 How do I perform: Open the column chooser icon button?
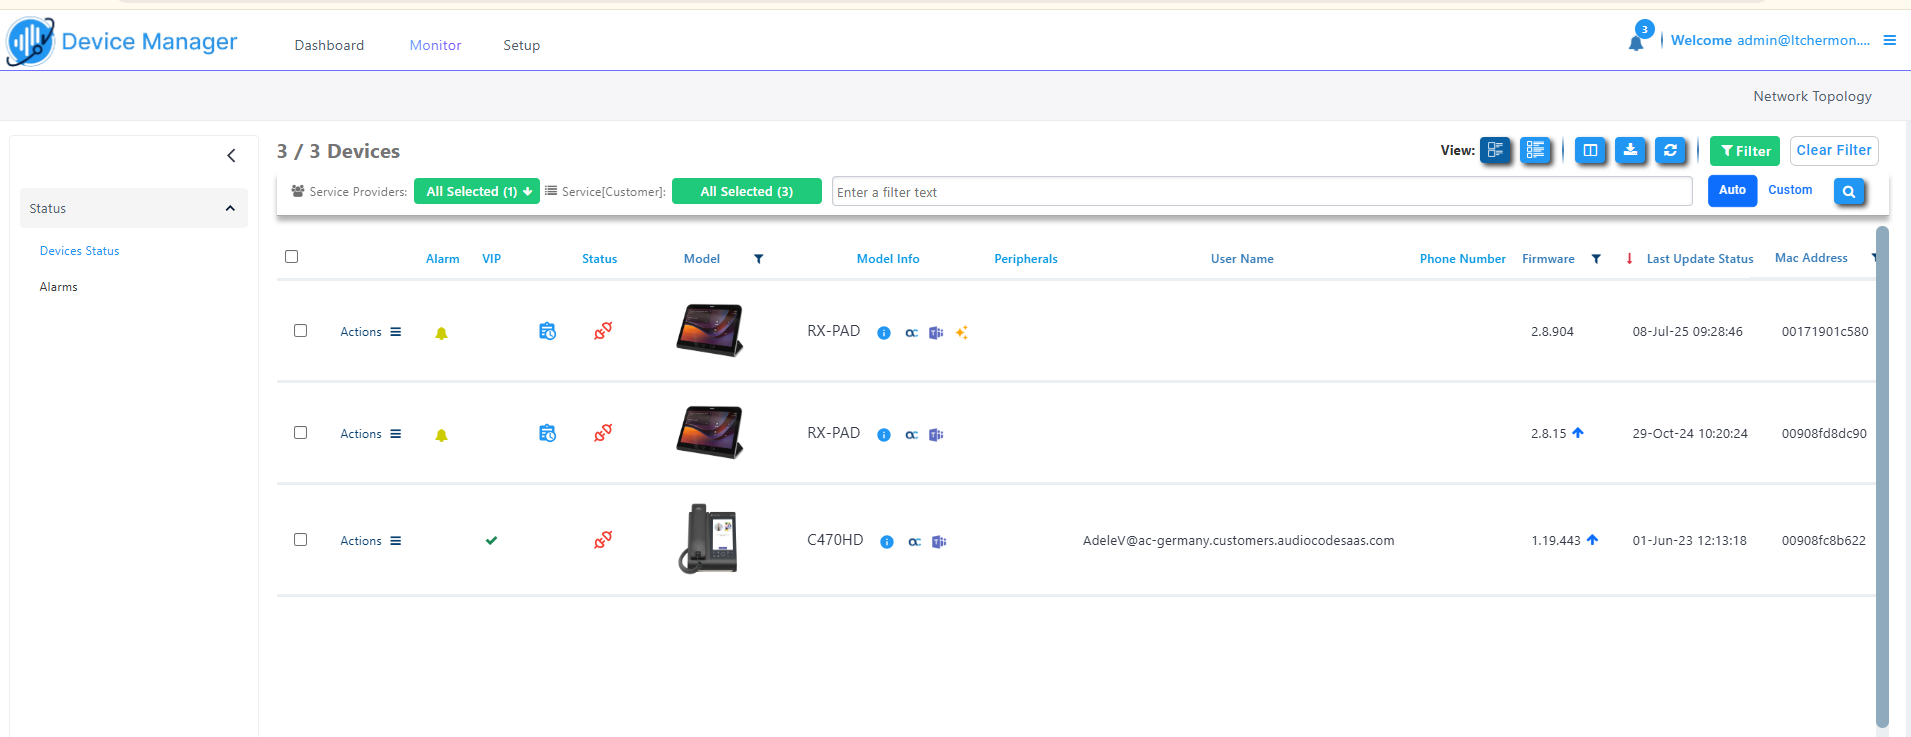pos(1590,151)
